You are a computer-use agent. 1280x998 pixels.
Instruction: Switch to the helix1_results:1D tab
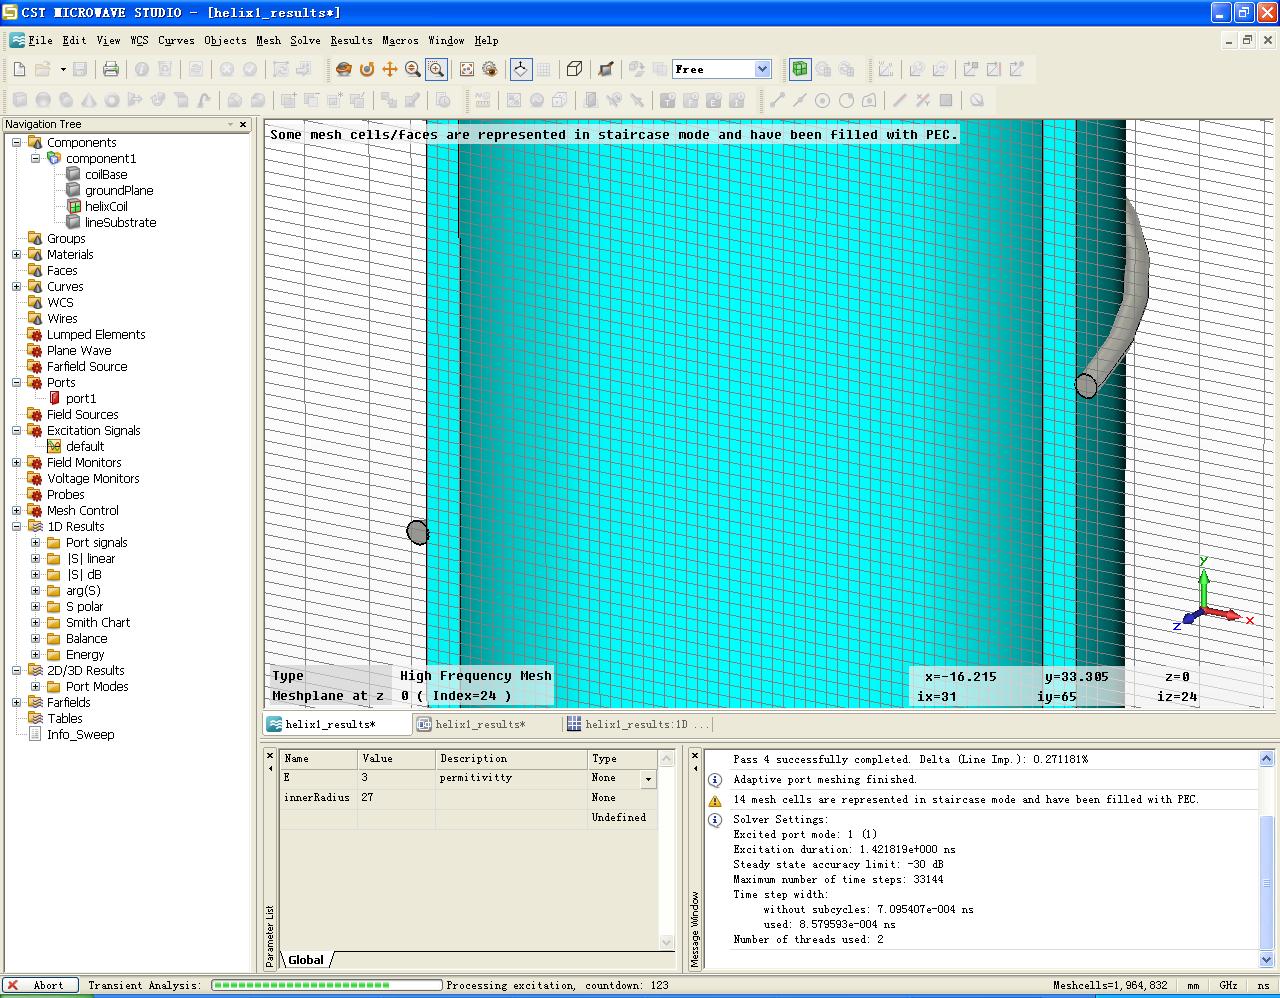(637, 724)
